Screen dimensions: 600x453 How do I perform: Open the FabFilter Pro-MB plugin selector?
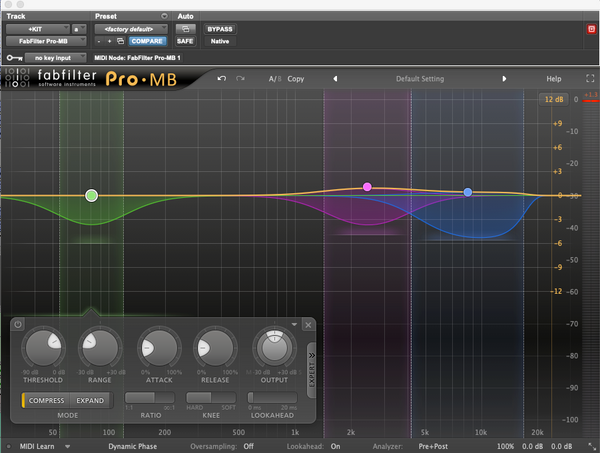(x=46, y=41)
